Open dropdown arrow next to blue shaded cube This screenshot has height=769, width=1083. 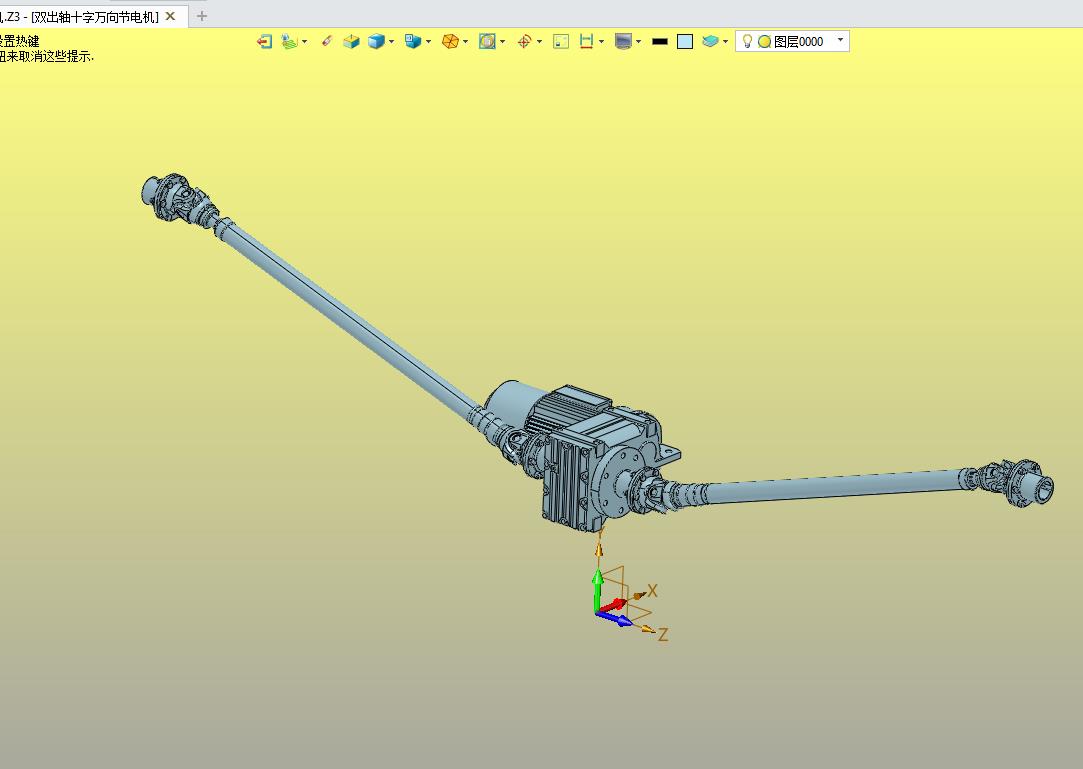(392, 41)
